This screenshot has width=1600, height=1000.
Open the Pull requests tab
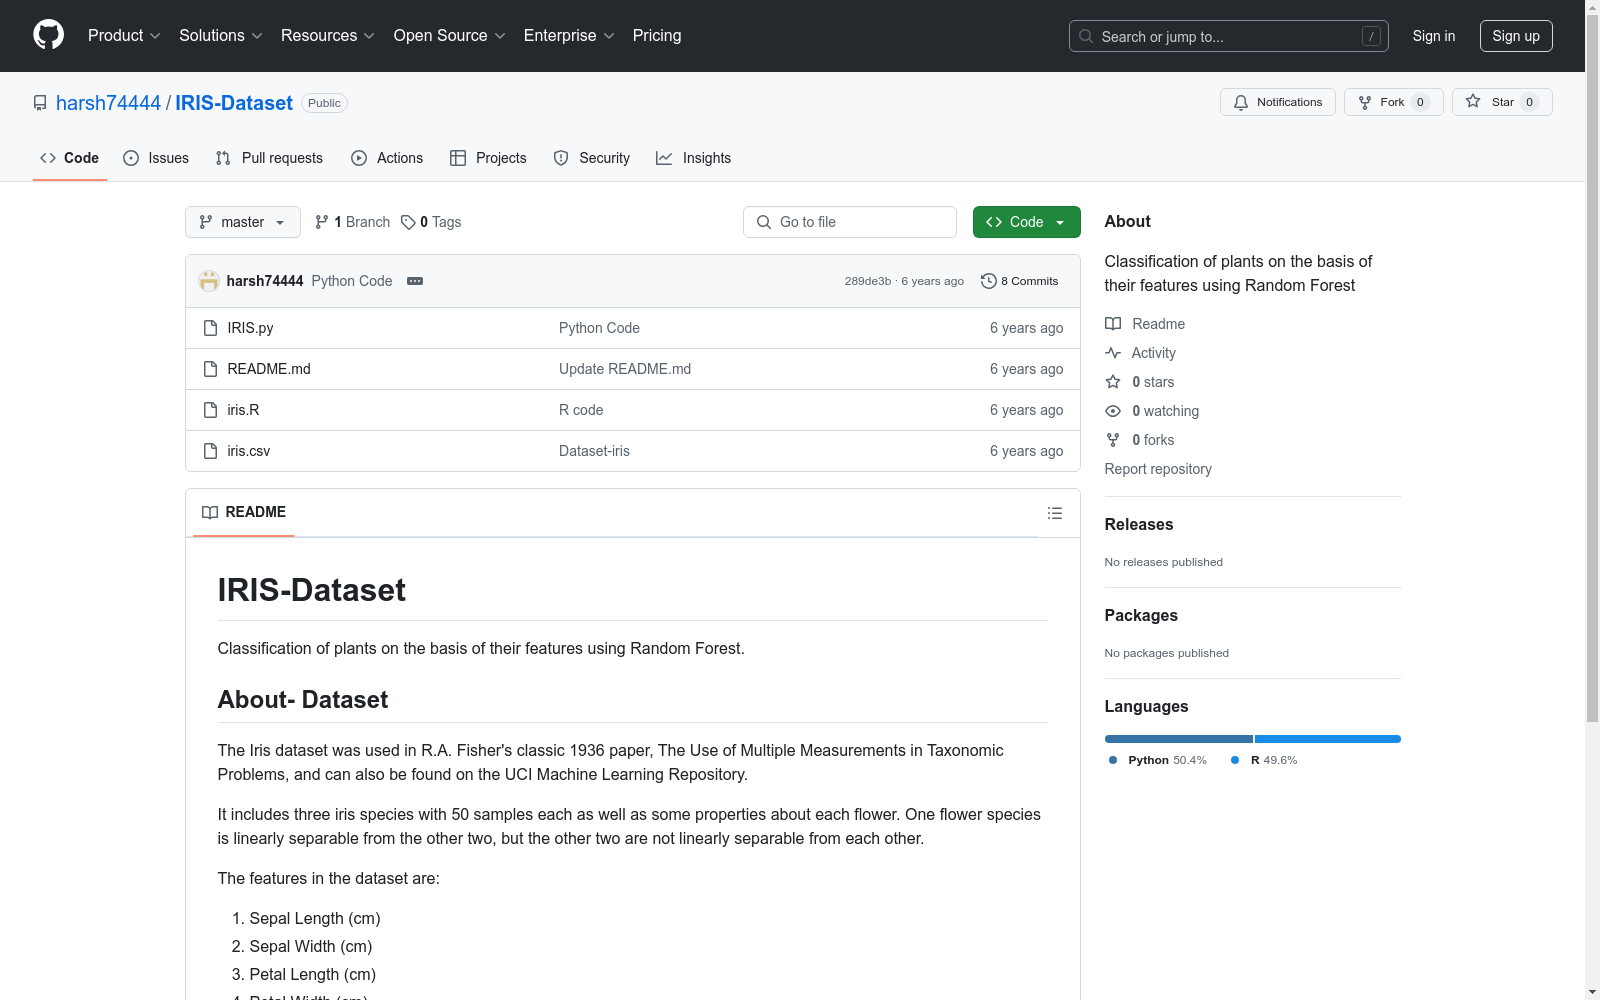click(x=269, y=158)
